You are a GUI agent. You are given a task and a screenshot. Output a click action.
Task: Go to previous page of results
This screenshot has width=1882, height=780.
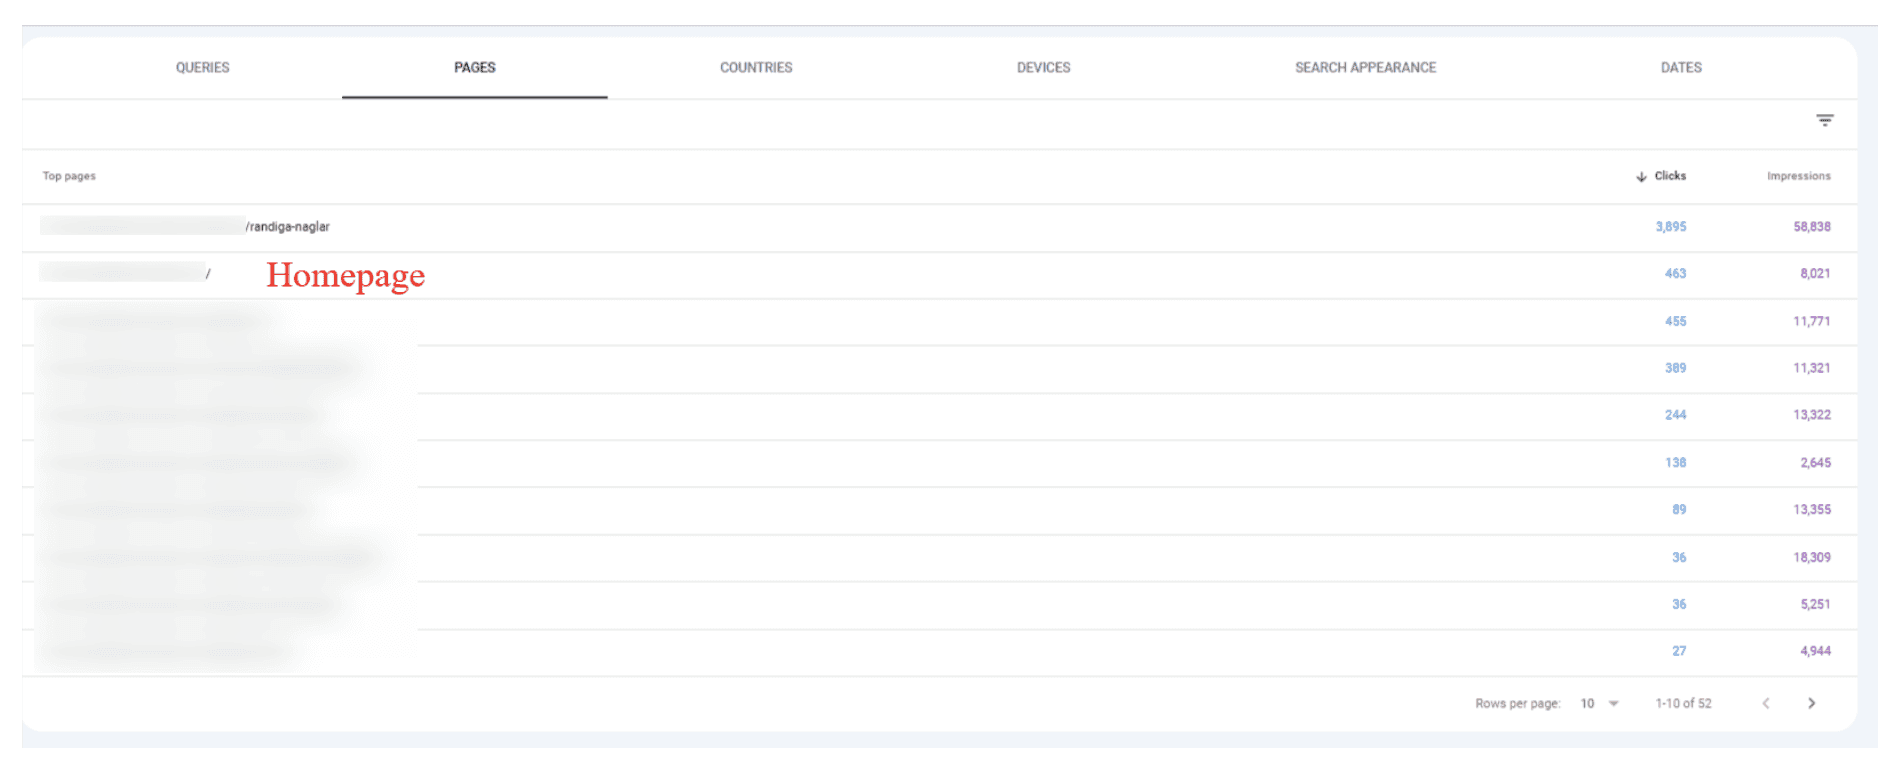click(1766, 703)
